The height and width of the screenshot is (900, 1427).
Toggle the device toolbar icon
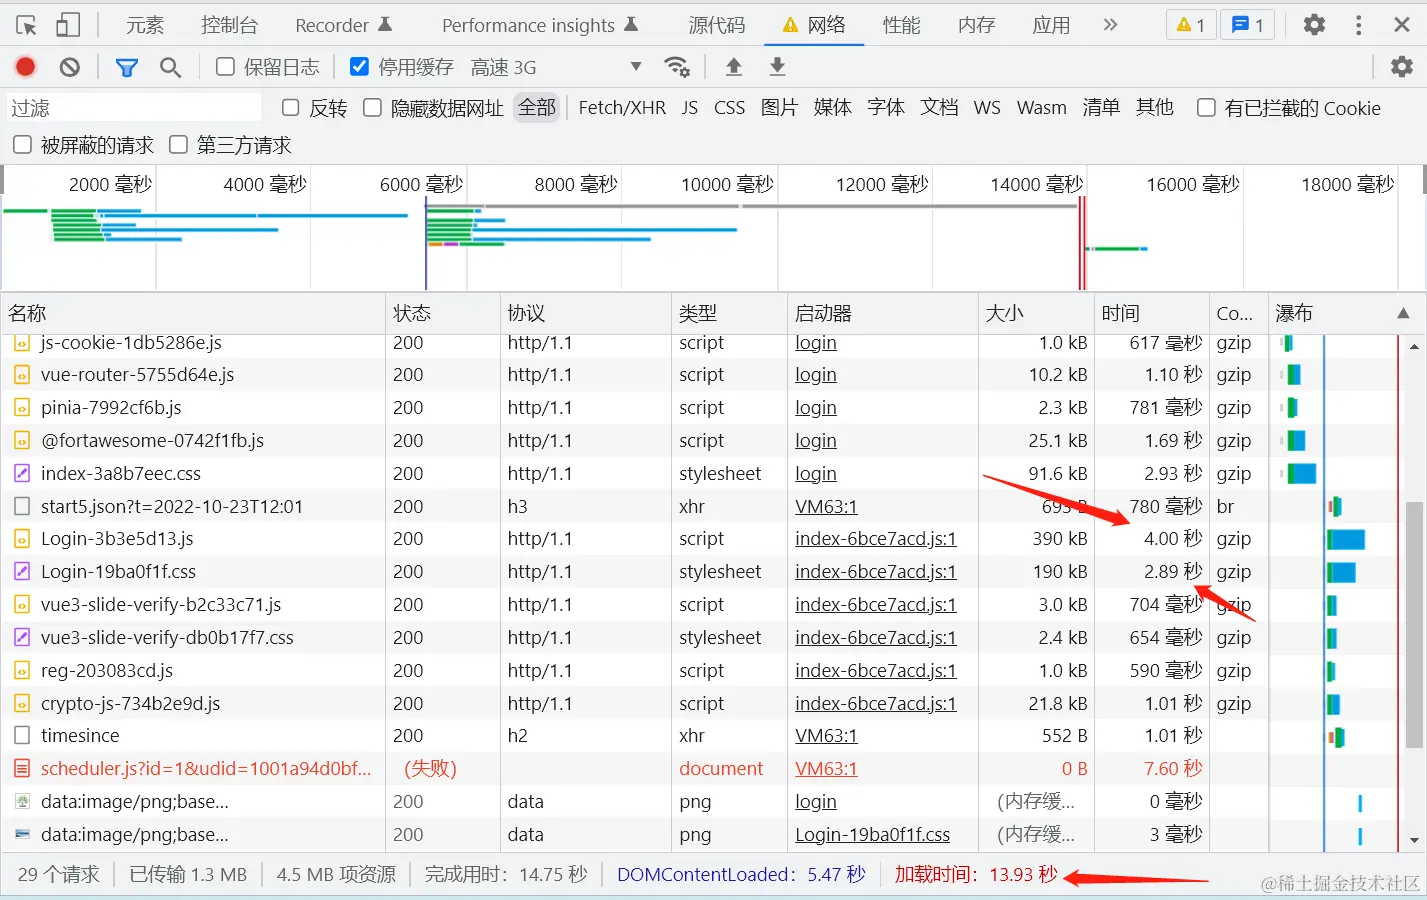tap(68, 25)
